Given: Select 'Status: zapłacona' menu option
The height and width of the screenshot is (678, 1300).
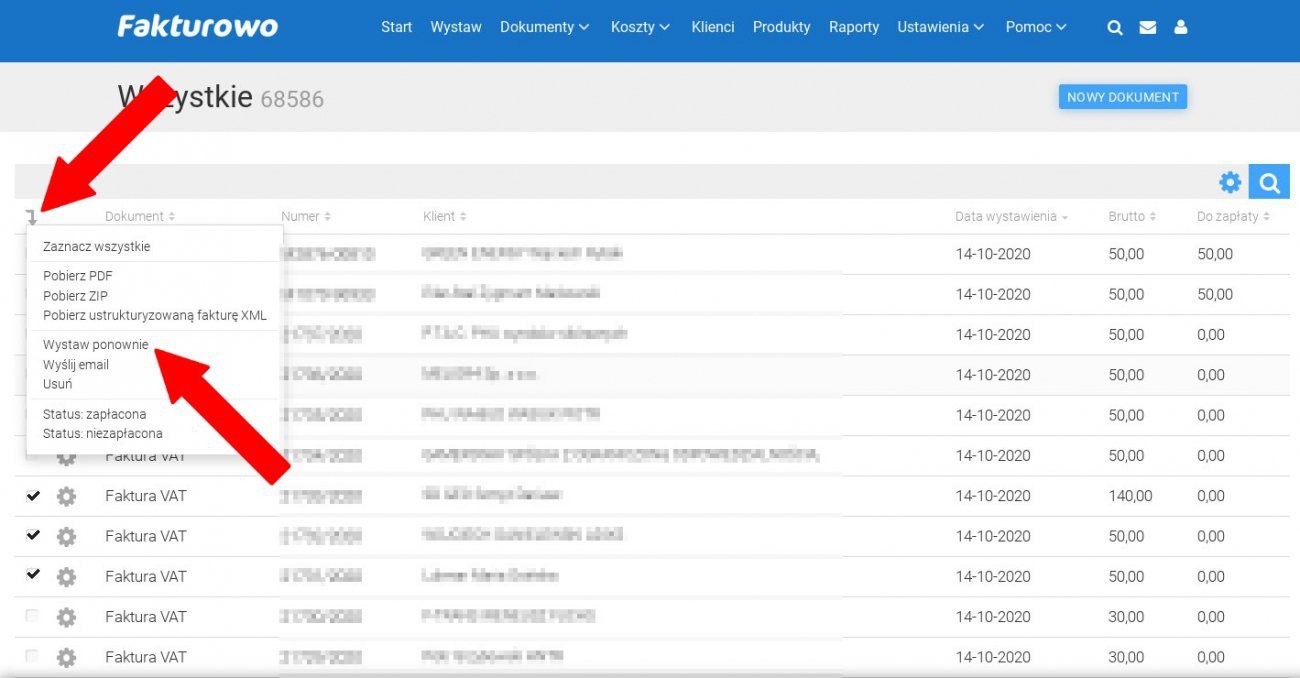Looking at the screenshot, I should 95,414.
